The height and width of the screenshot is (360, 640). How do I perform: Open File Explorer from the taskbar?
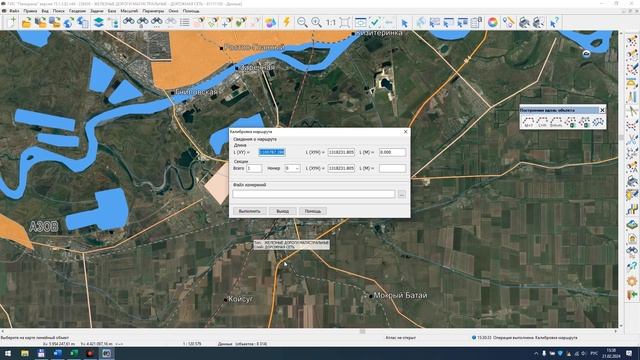pos(25,353)
